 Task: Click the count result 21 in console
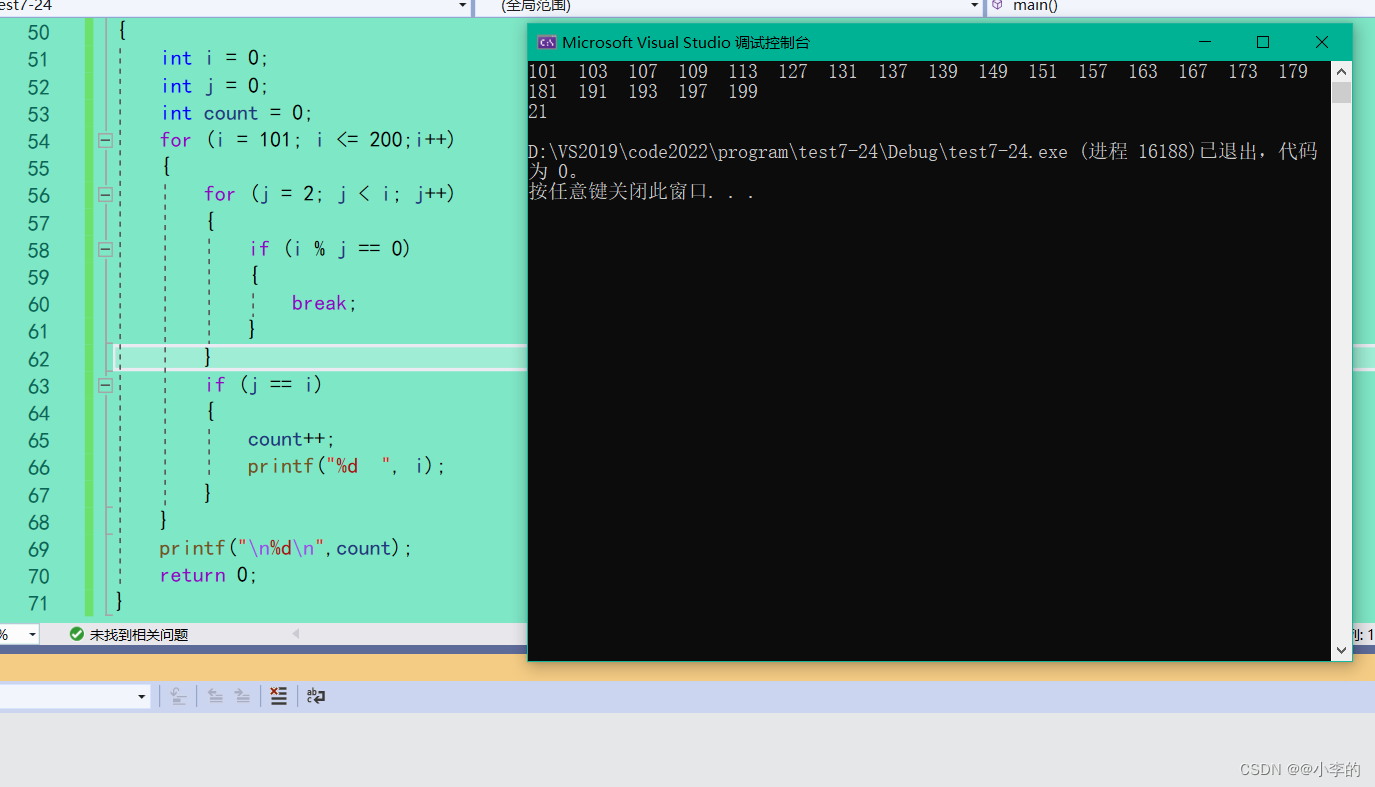pyautogui.click(x=538, y=112)
